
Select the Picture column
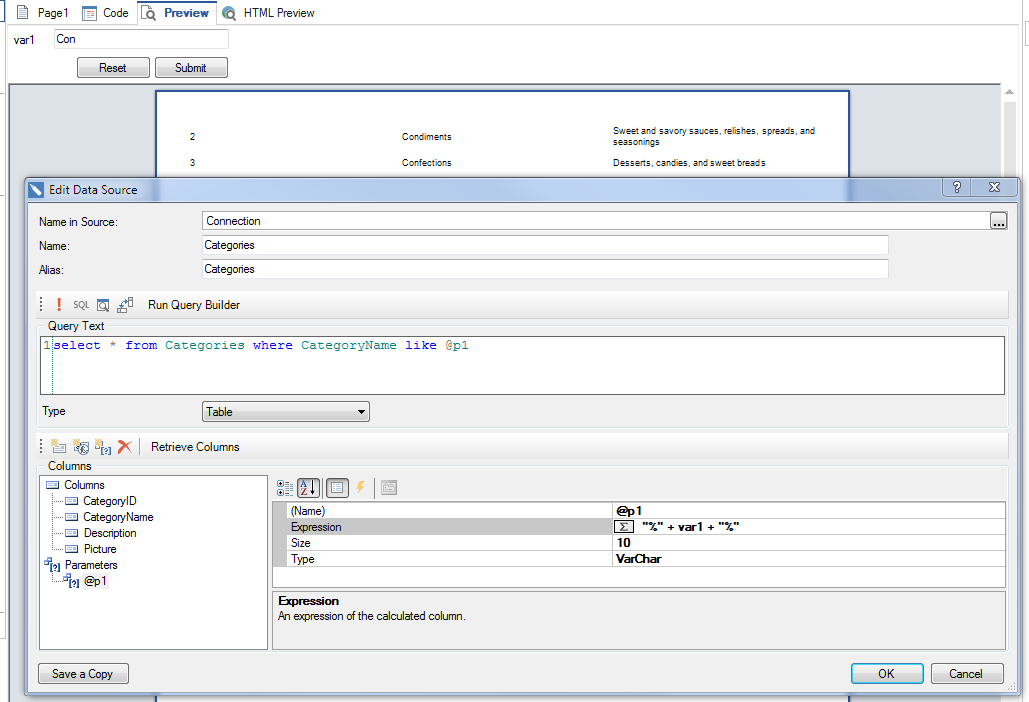point(100,549)
